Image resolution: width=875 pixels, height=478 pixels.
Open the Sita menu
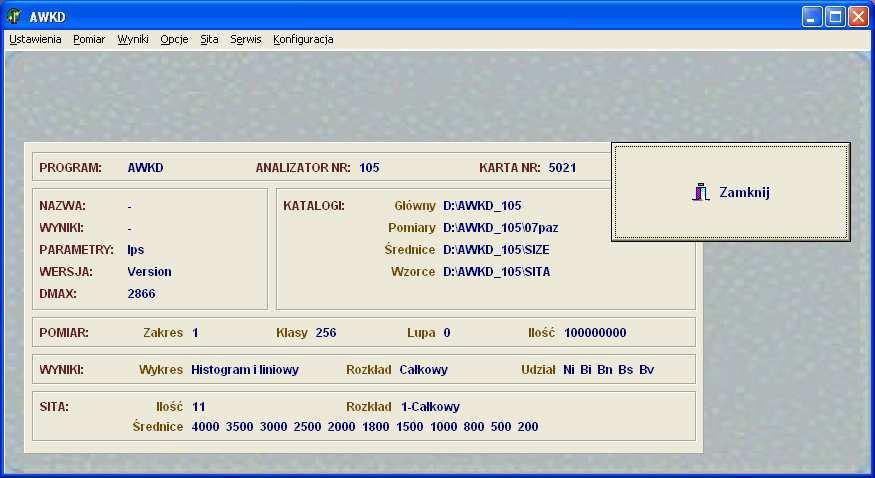coord(209,39)
